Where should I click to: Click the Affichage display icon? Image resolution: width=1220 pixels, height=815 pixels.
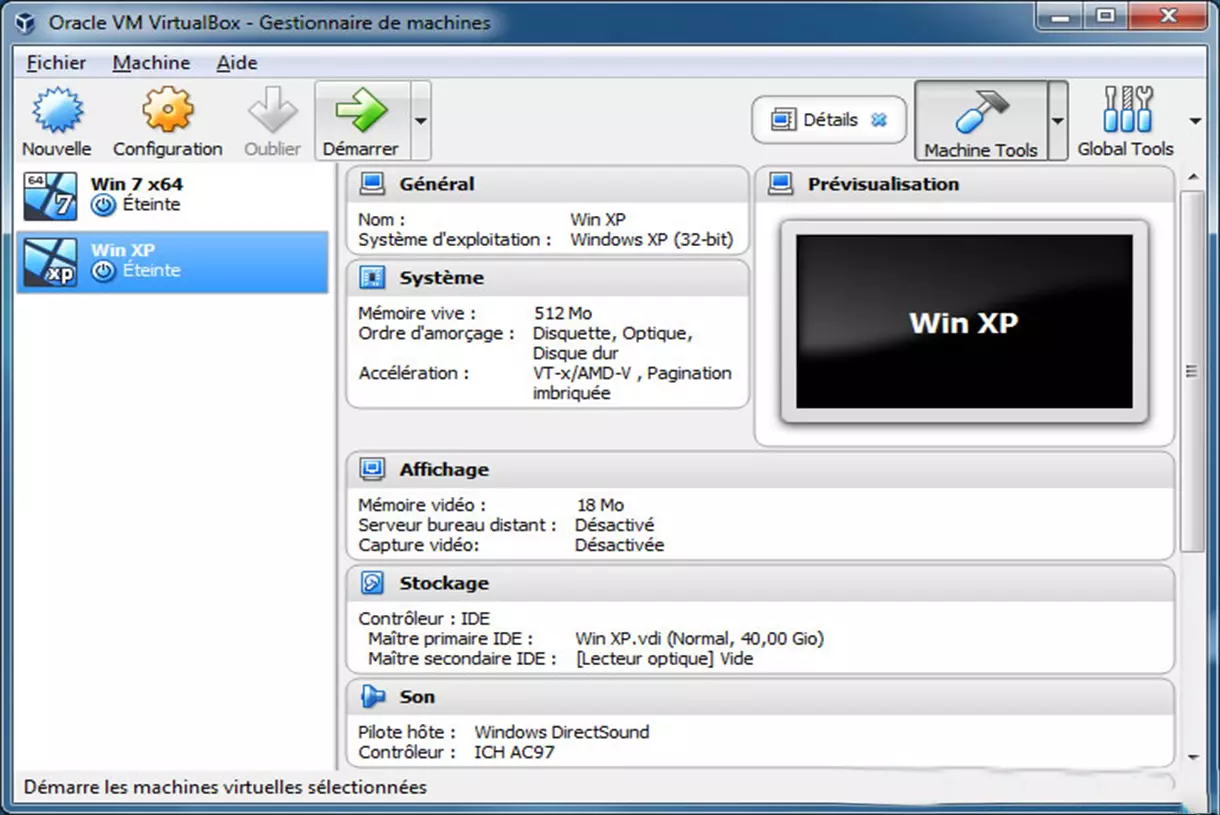pyautogui.click(x=372, y=470)
